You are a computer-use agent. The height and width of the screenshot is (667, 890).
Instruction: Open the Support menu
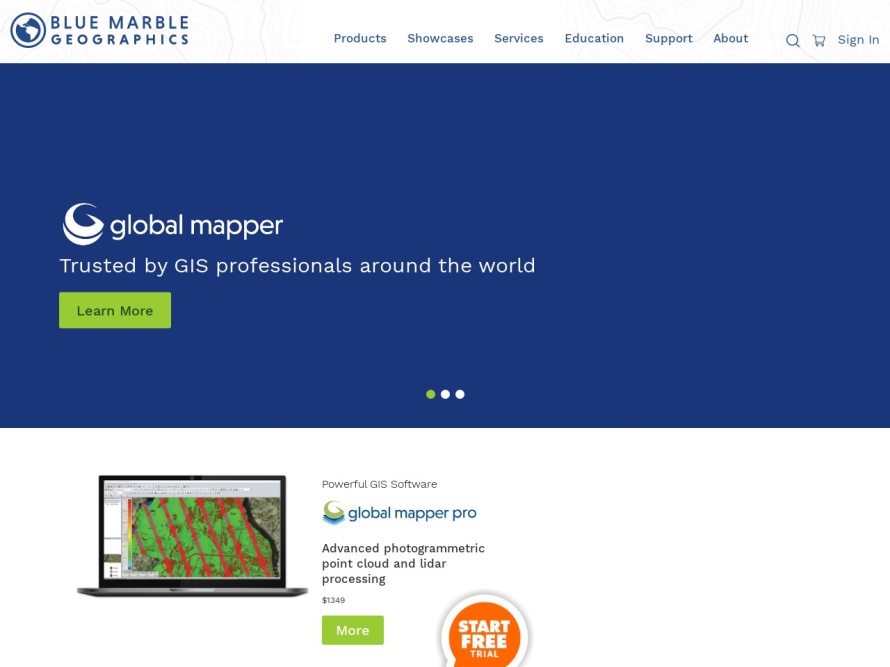[669, 39]
